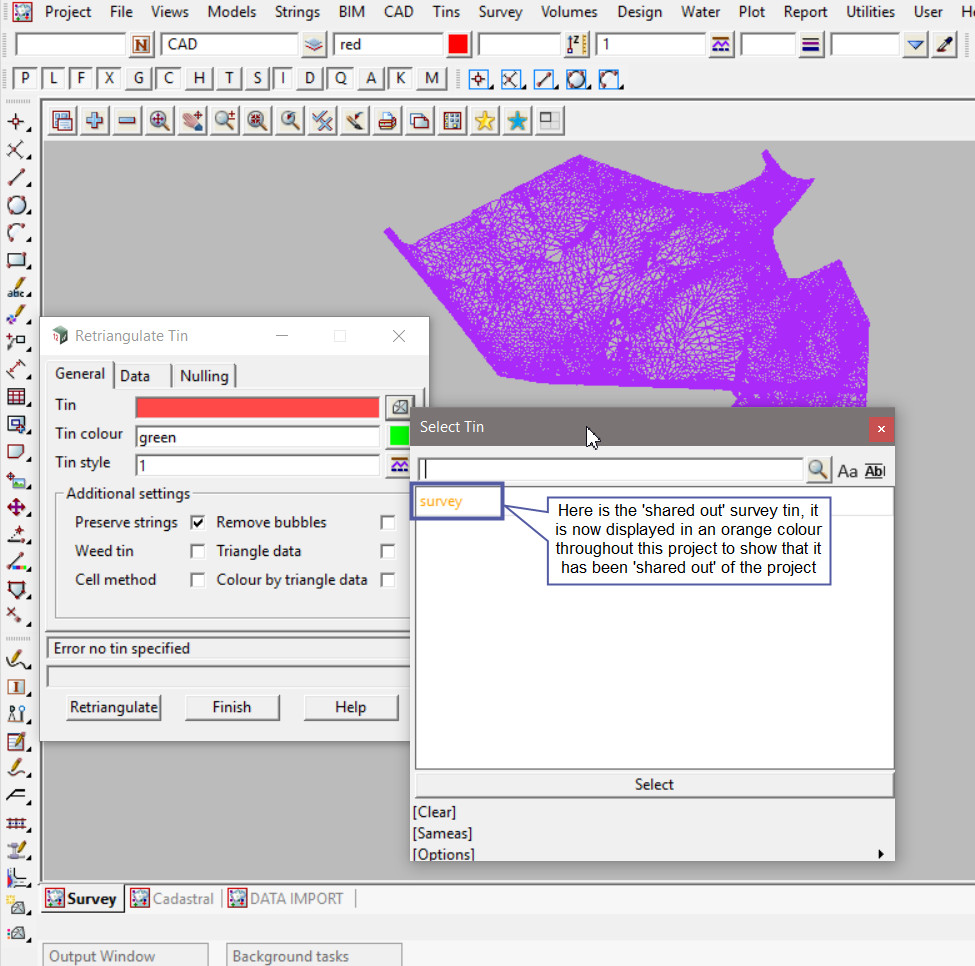The image size is (975, 966).
Task: Enable the Cell method checkbox
Action: click(x=198, y=580)
